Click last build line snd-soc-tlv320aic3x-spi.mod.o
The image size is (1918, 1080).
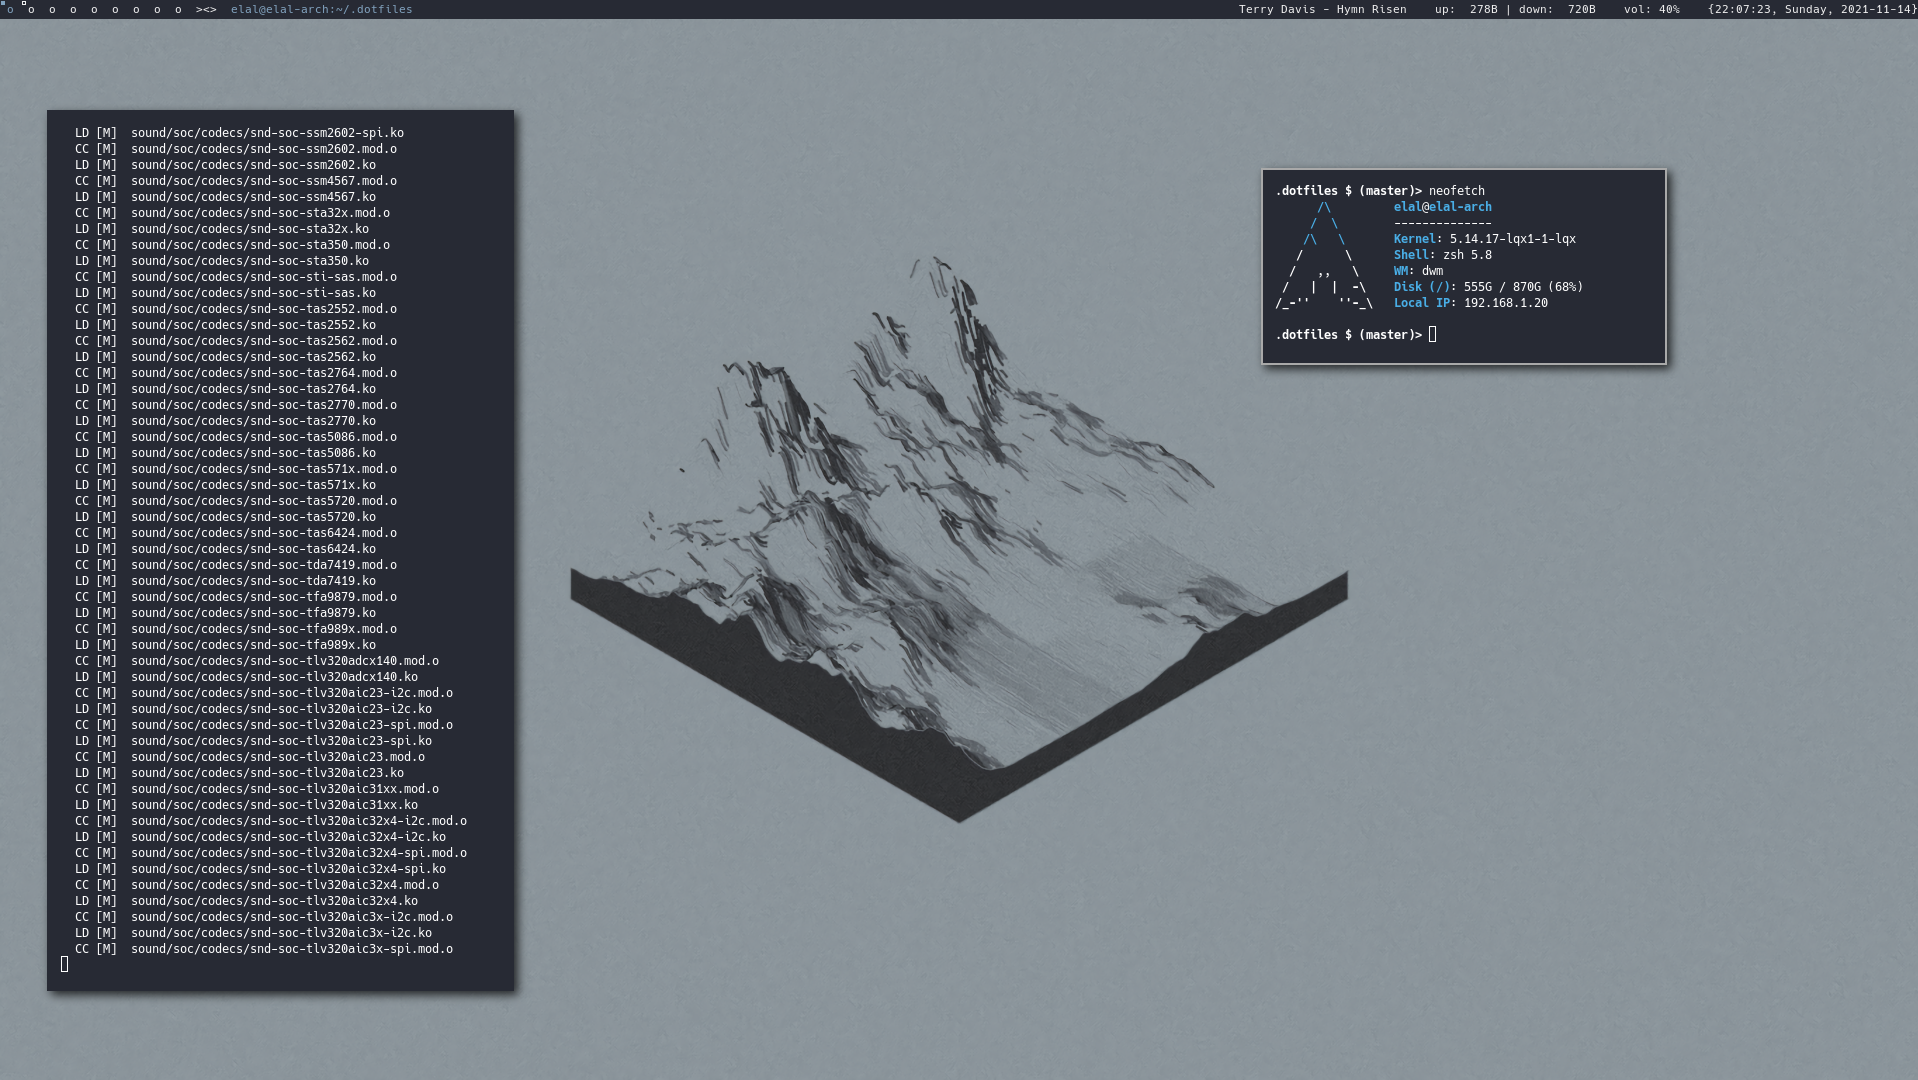pos(263,949)
